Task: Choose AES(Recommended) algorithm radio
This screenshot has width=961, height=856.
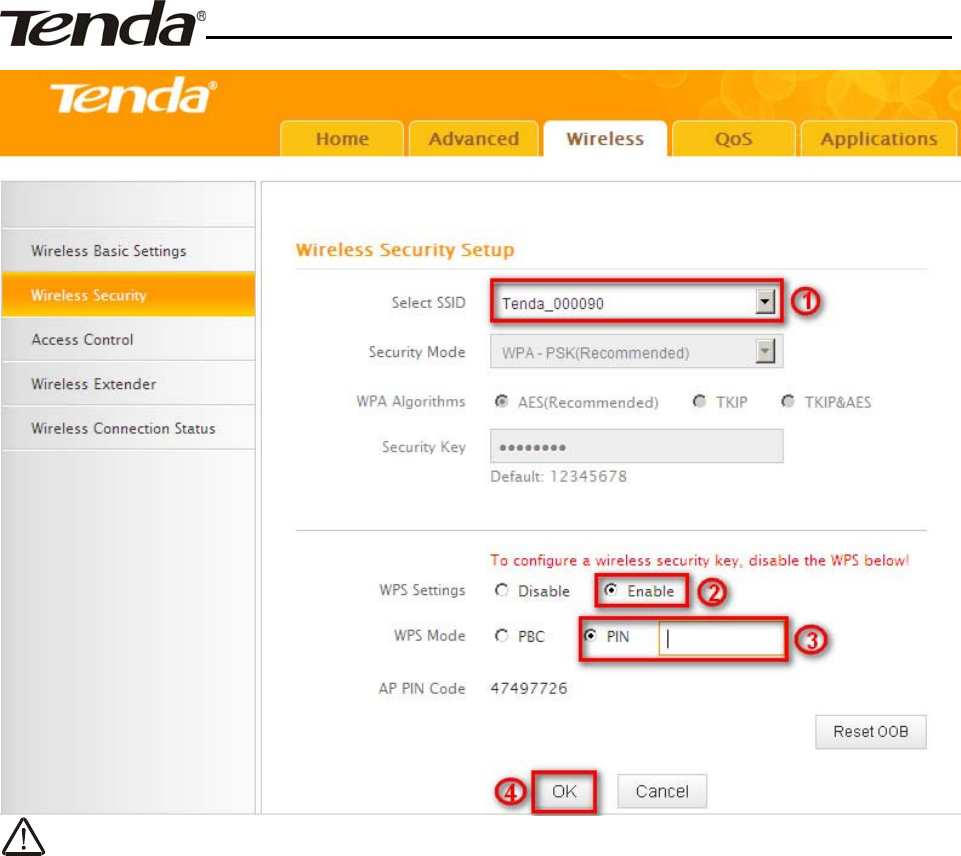Action: pyautogui.click(x=501, y=401)
